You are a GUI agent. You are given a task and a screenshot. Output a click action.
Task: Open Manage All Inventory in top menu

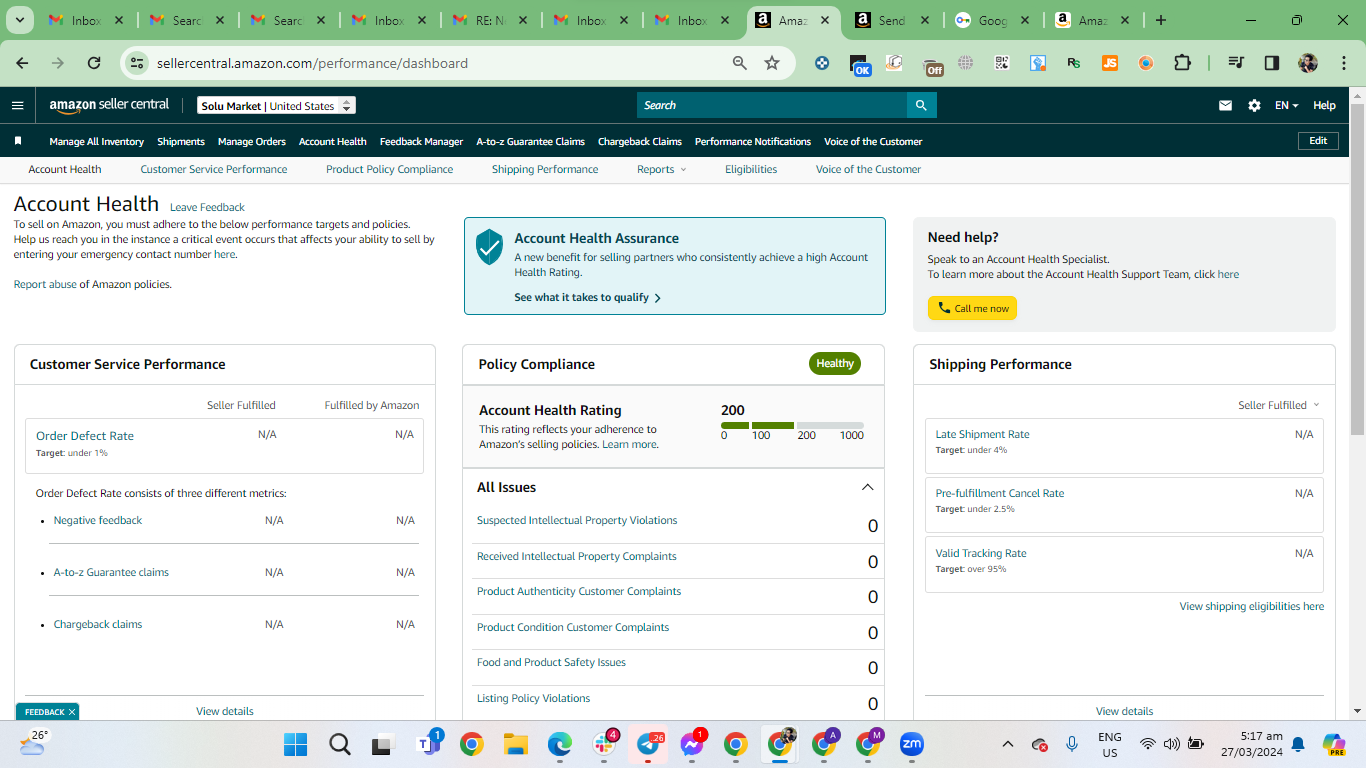click(x=97, y=141)
